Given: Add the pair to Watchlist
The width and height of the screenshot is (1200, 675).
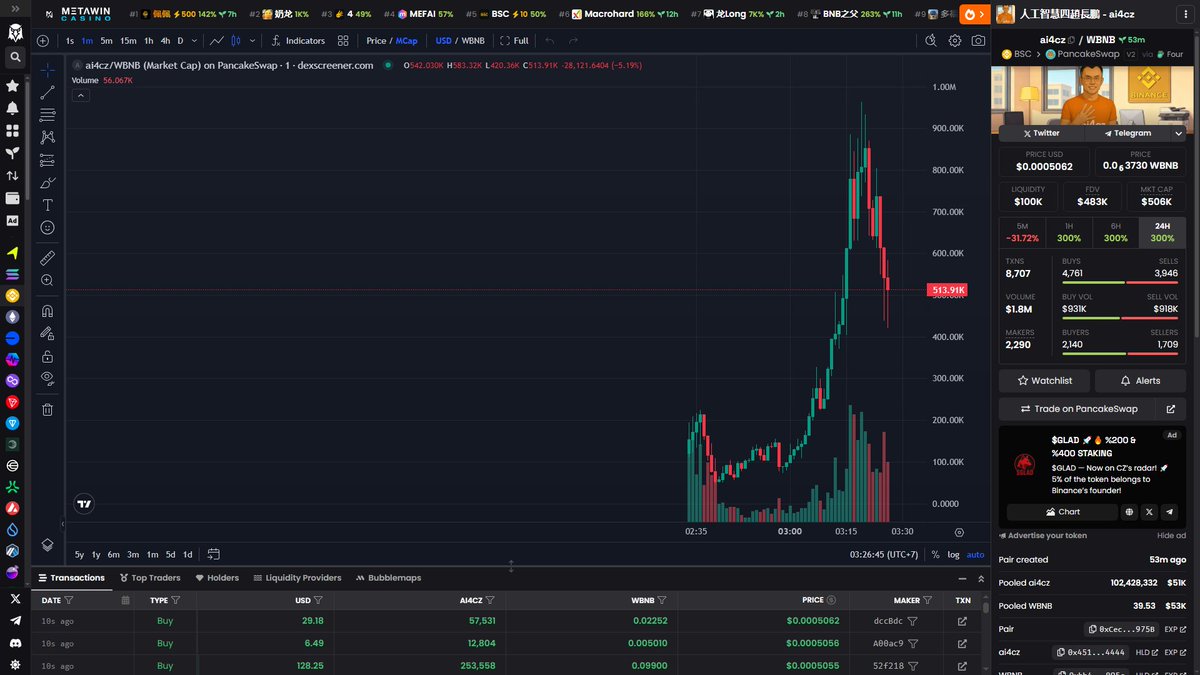Looking at the screenshot, I should click(x=1043, y=380).
